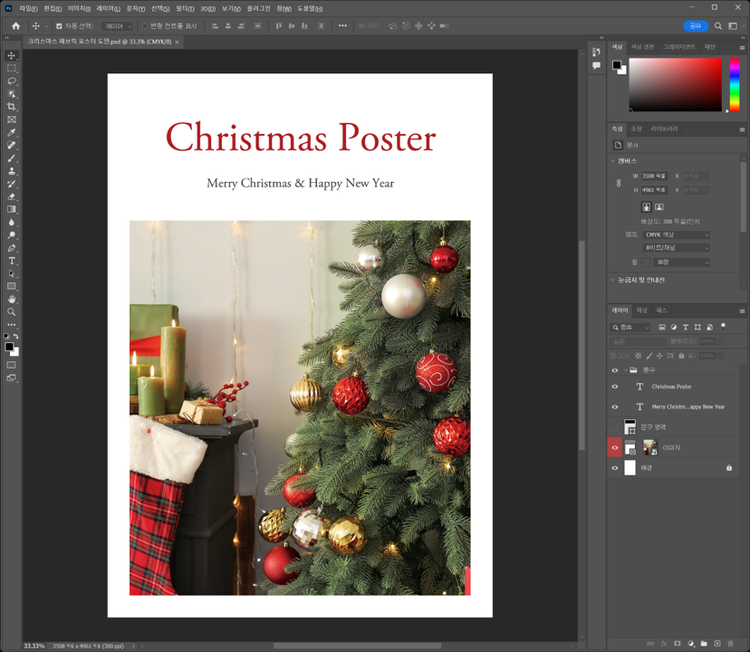Click the Home button in options bar
750x652 pixels.
15,25
